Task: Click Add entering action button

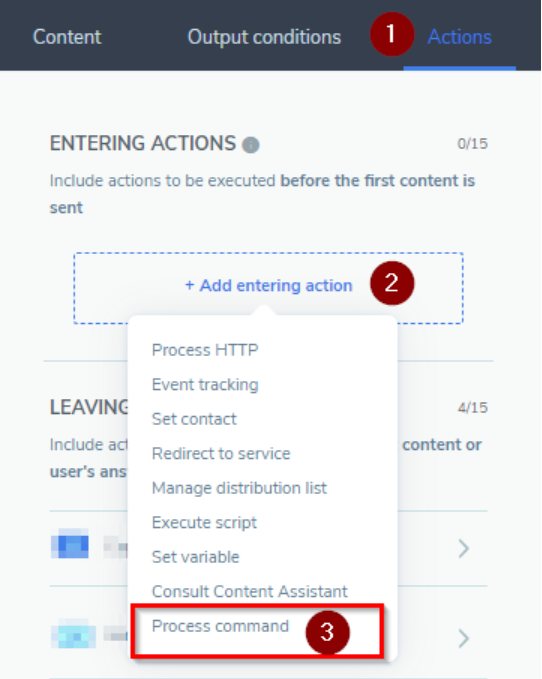Action: click(268, 286)
